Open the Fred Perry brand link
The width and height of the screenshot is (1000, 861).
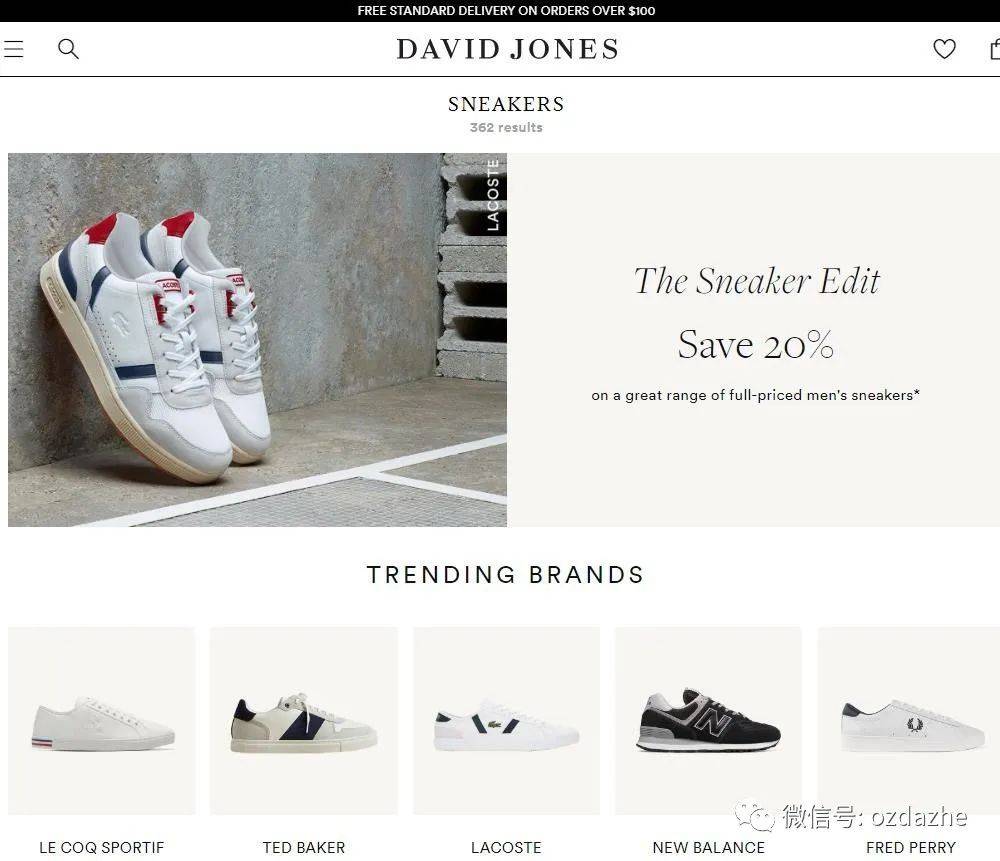(911, 848)
